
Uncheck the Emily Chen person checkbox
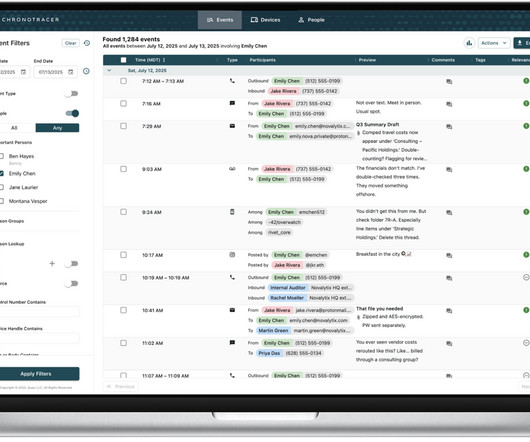1,173
